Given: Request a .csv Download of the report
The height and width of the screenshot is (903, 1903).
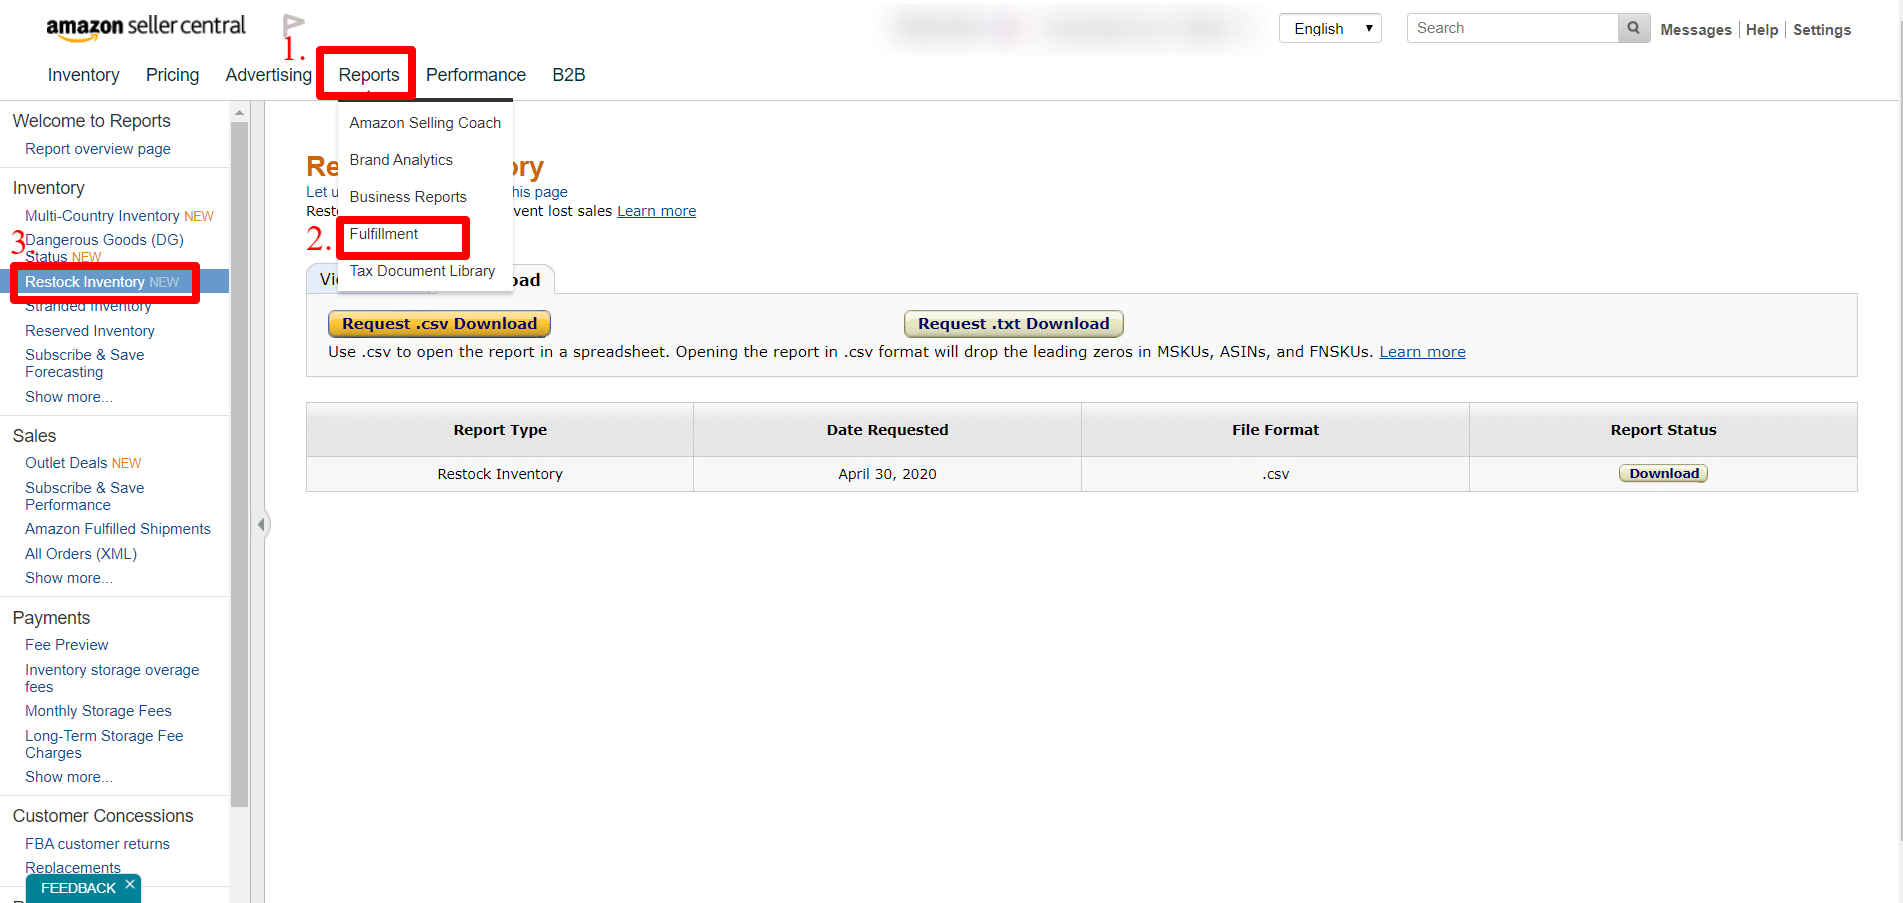Looking at the screenshot, I should (x=439, y=323).
